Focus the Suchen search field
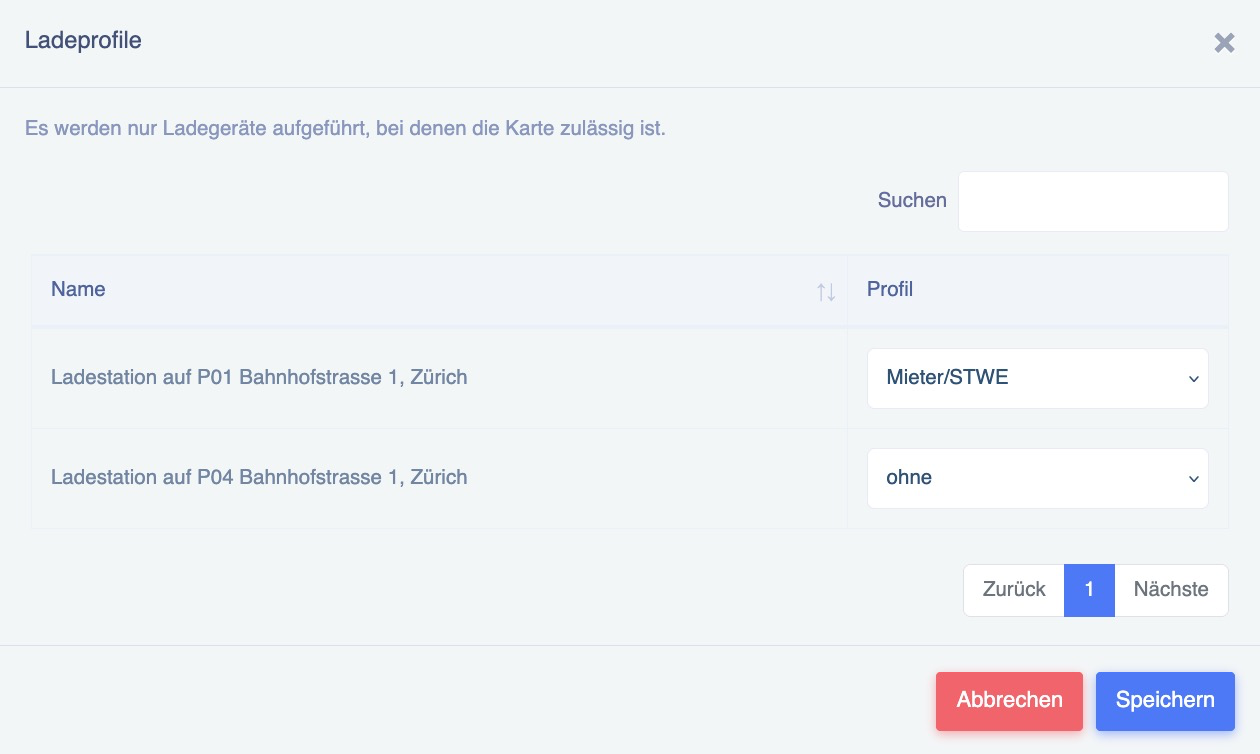This screenshot has width=1260, height=754. click(x=1093, y=201)
